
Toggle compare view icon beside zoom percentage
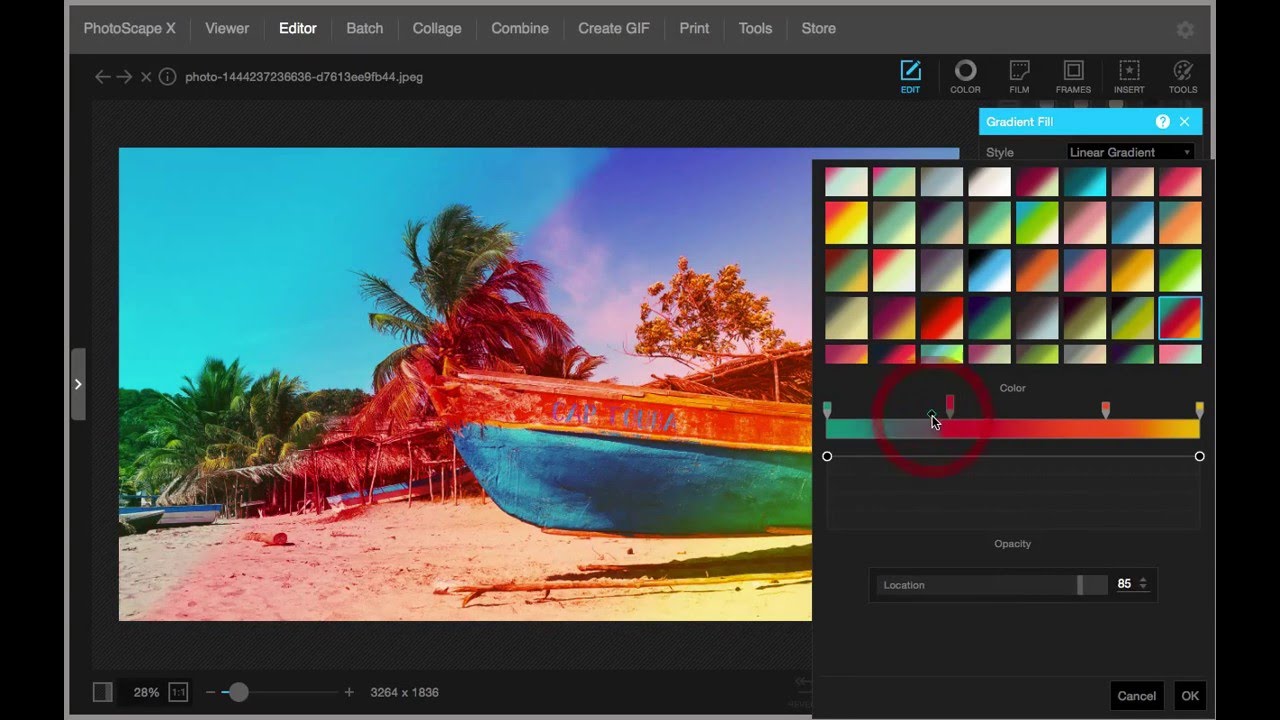(x=102, y=692)
